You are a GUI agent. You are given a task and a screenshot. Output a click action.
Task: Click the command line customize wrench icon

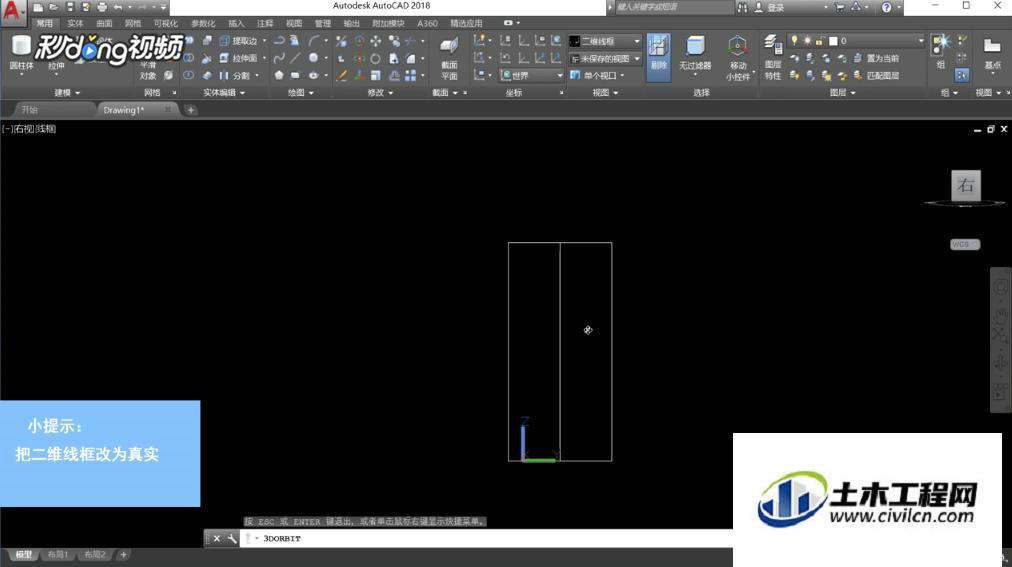point(232,539)
